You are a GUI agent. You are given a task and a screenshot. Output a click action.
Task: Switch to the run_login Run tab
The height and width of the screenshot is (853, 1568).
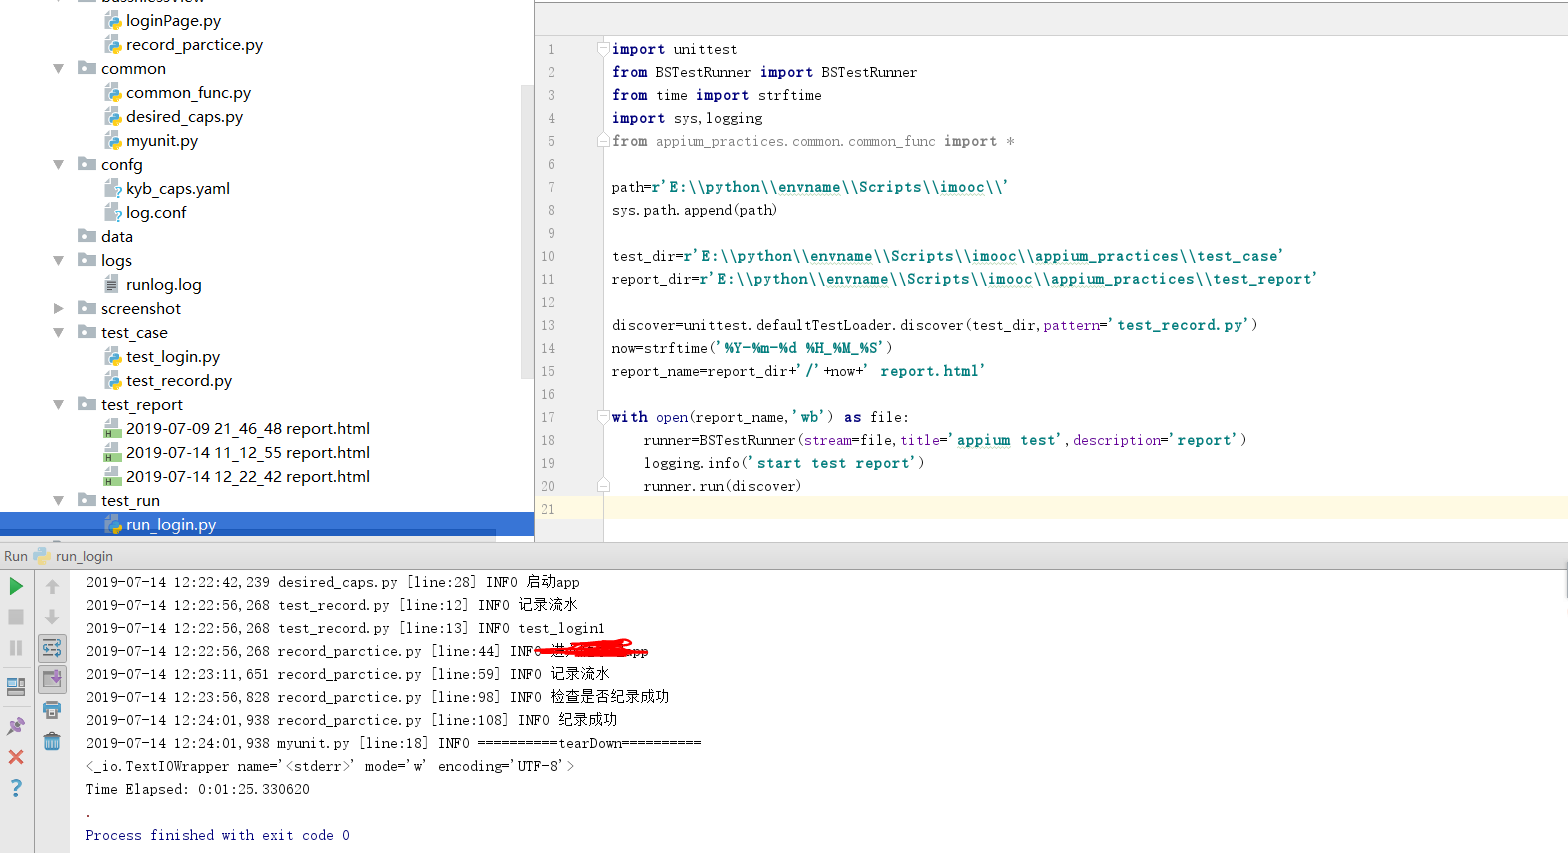pyautogui.click(x=73, y=556)
